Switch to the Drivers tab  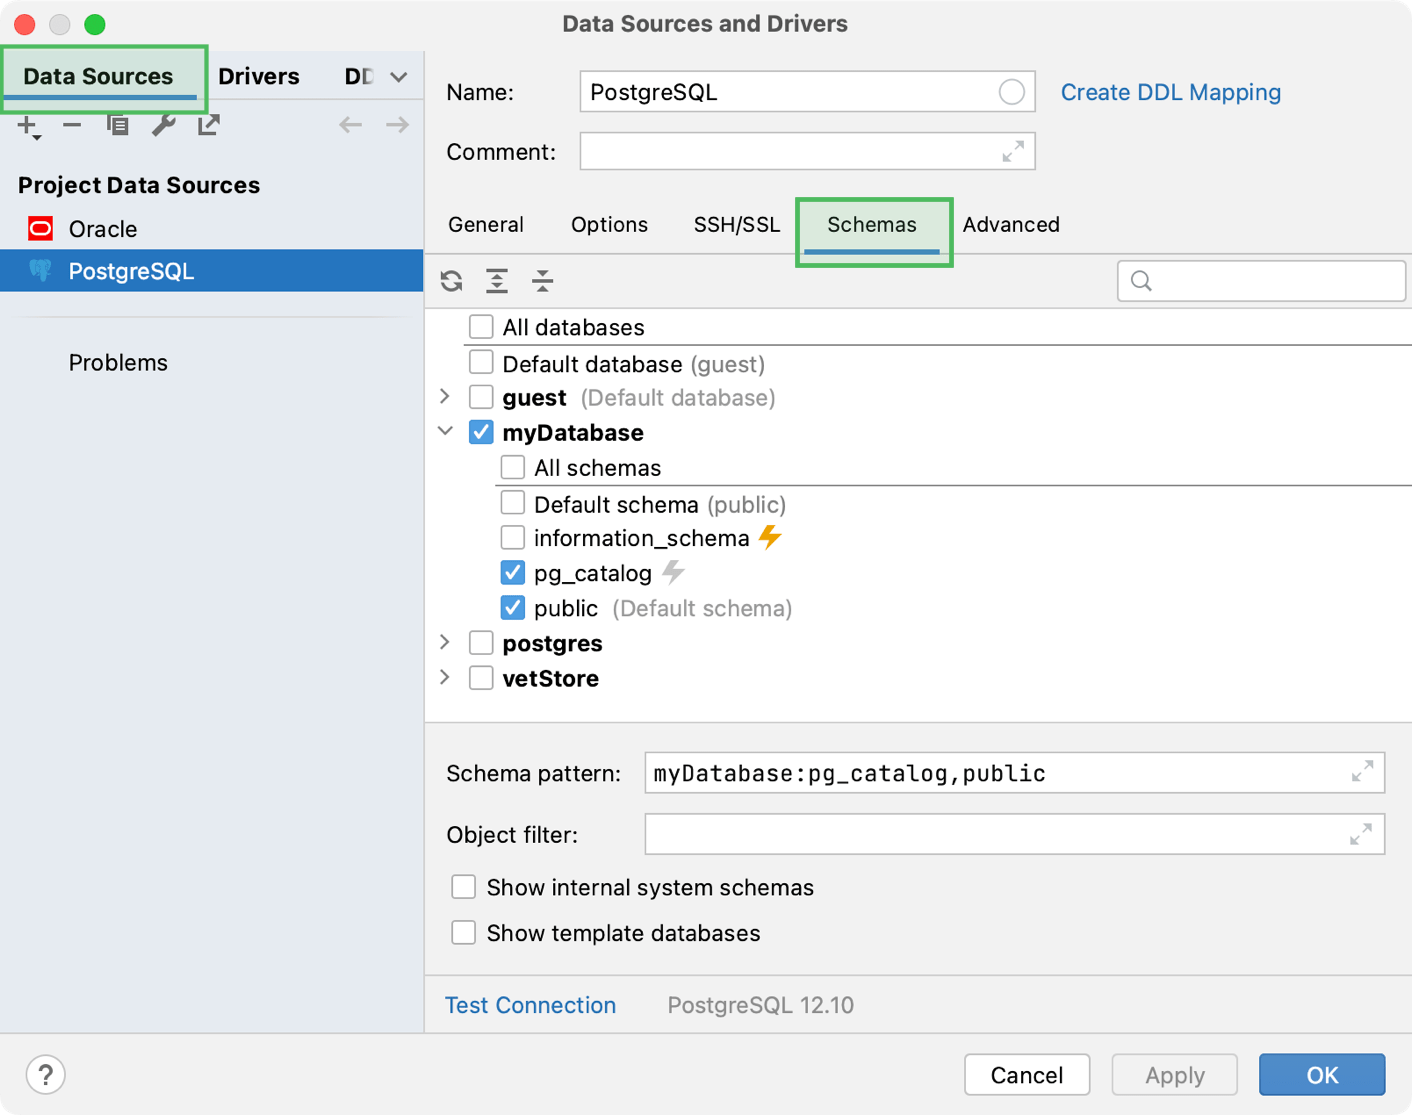point(259,77)
